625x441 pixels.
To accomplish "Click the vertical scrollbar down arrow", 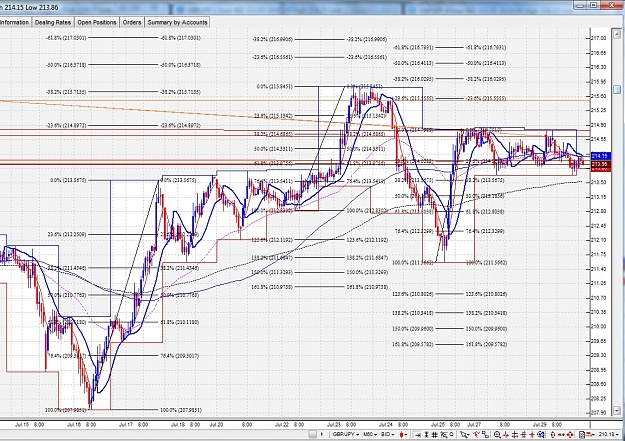I will click(x=617, y=410).
